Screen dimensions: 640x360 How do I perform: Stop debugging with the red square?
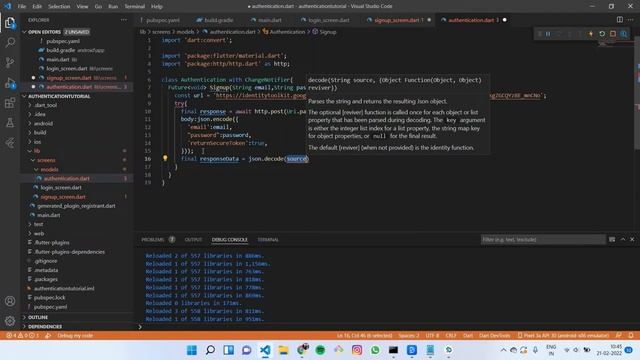[x=613, y=34]
